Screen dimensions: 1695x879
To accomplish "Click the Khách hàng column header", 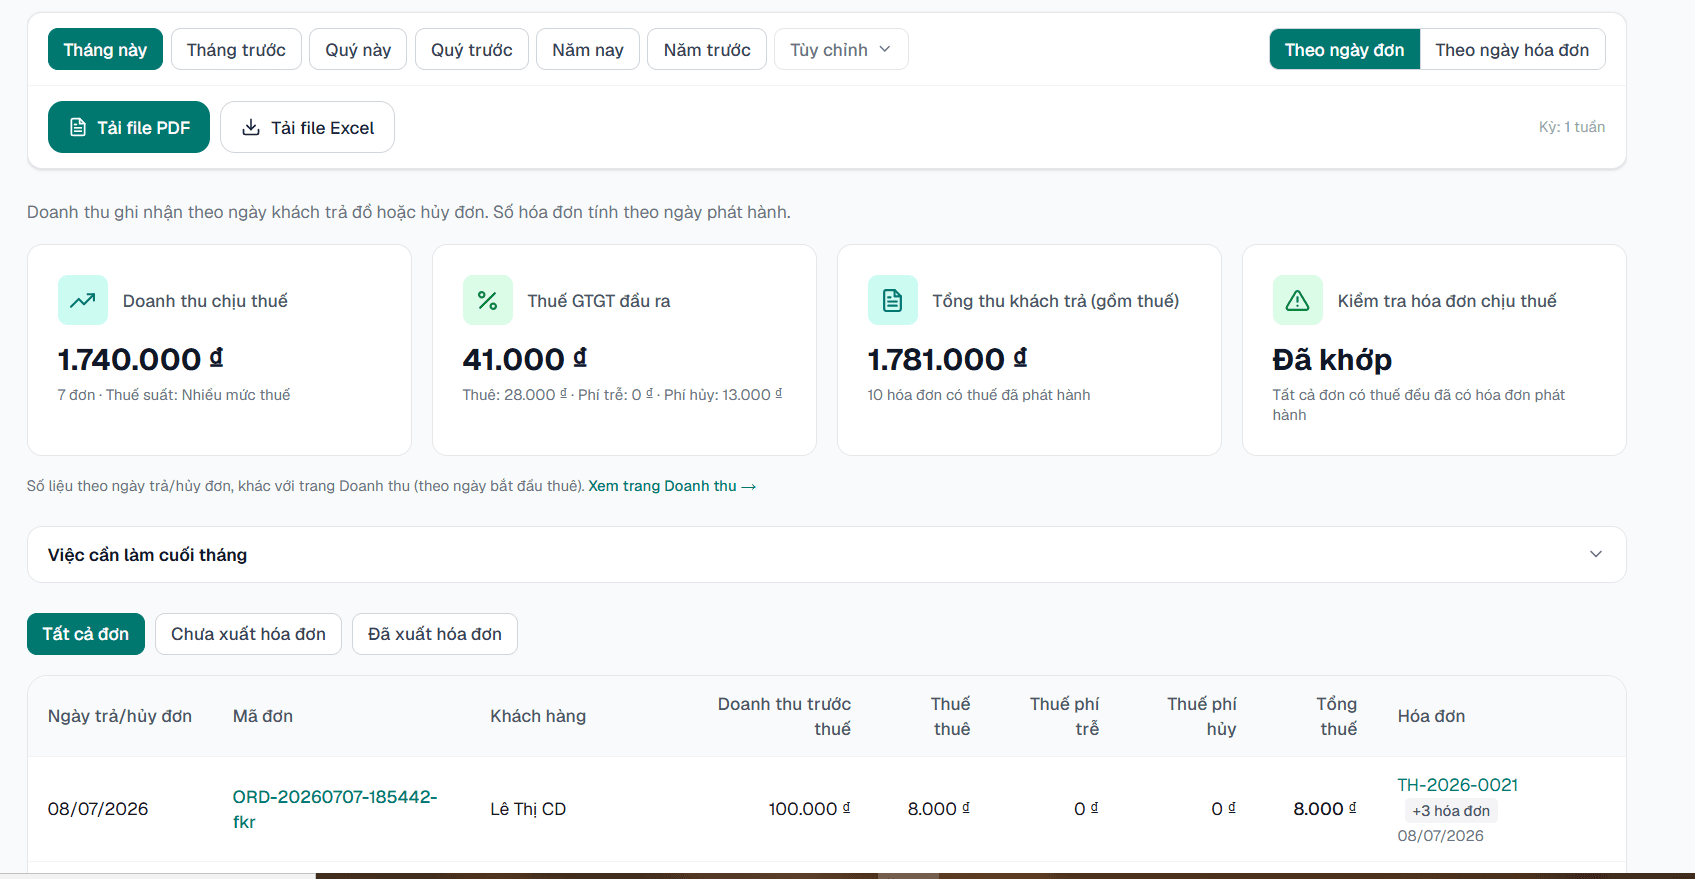I will pyautogui.click(x=538, y=716).
